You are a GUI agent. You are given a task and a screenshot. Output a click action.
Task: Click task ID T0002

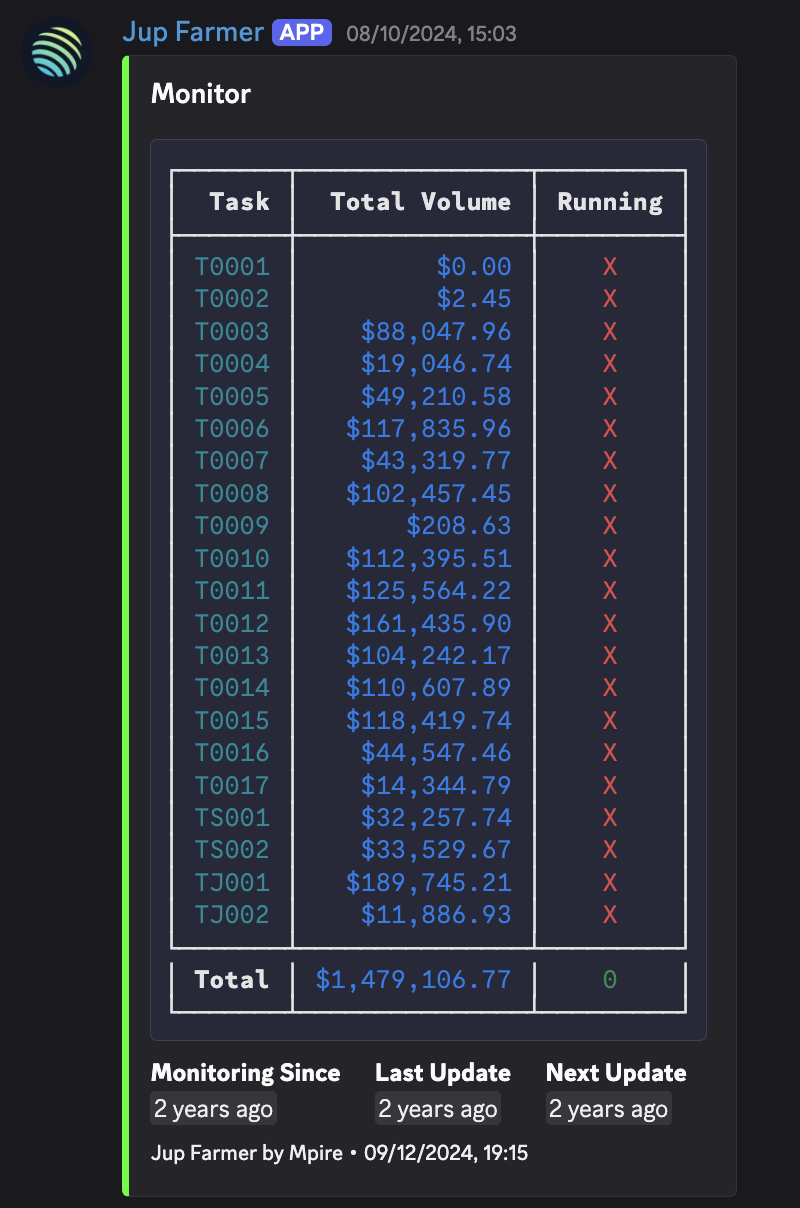(x=232, y=299)
